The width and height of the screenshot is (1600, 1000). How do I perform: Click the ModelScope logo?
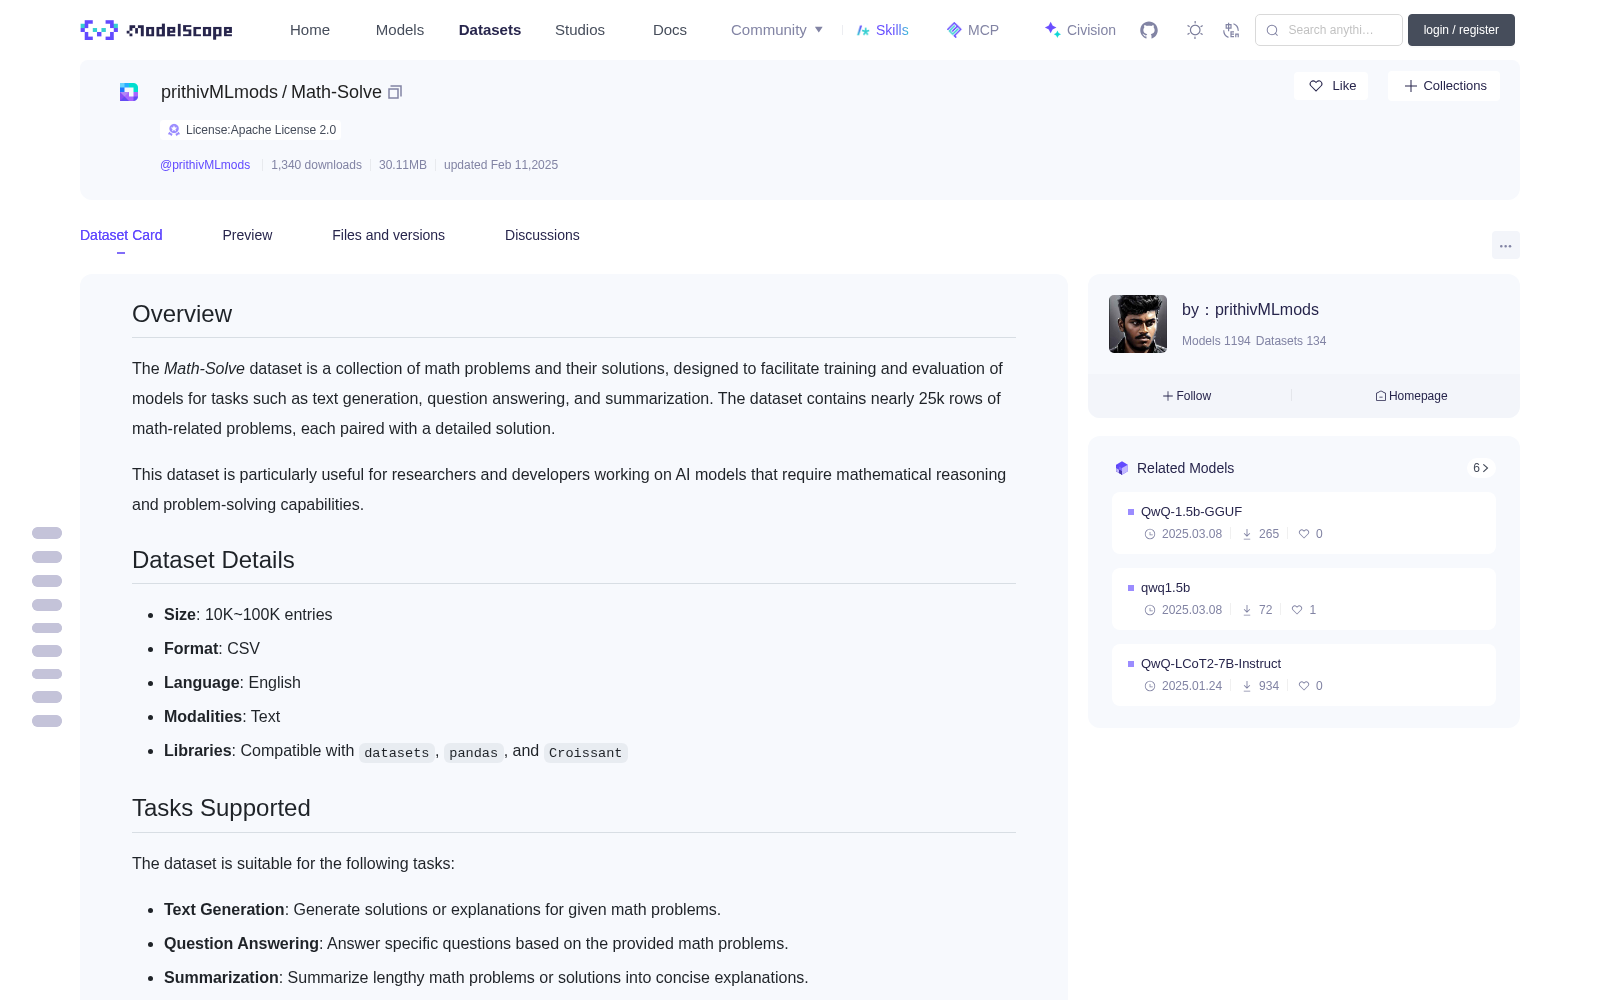[x=157, y=30]
